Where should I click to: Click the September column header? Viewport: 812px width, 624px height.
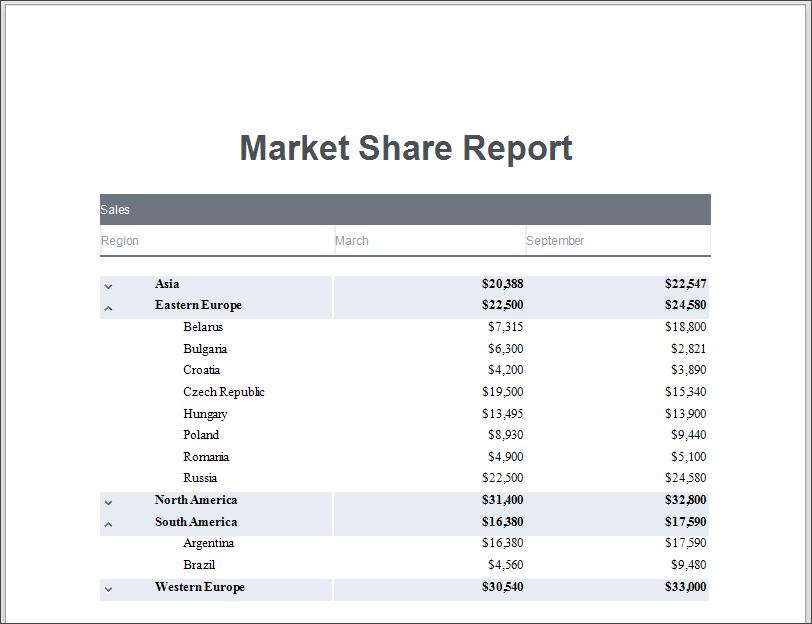coord(555,240)
